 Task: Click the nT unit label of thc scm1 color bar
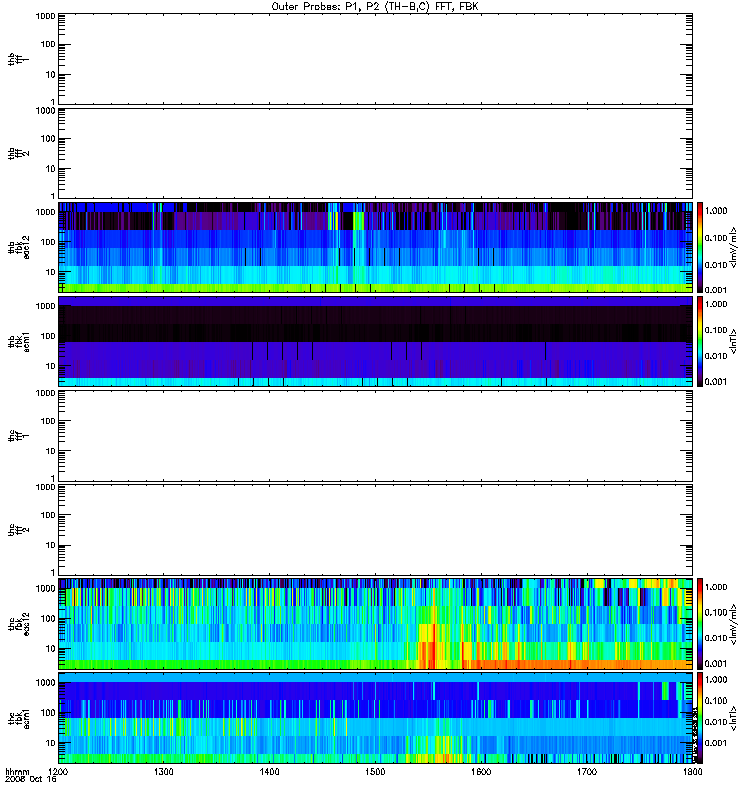coord(733,718)
